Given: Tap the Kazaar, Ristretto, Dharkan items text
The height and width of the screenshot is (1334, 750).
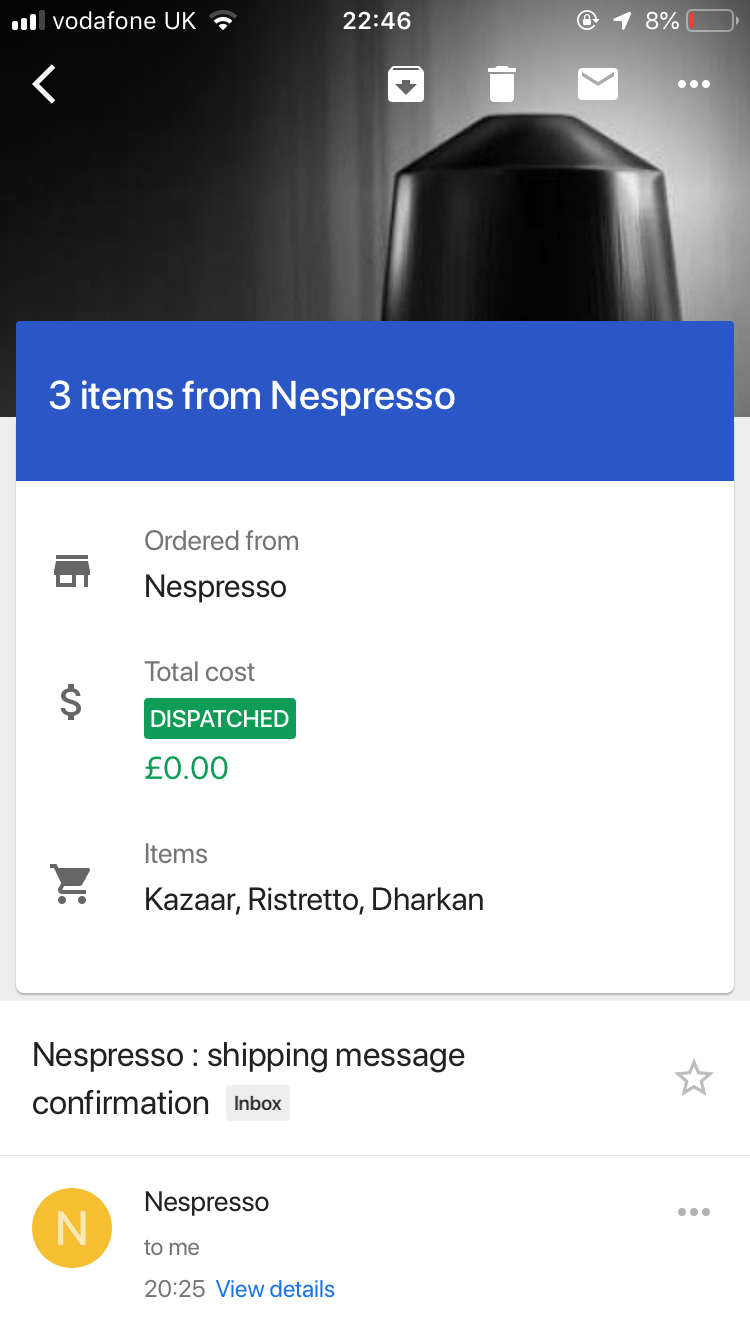Looking at the screenshot, I should pyautogui.click(x=314, y=900).
